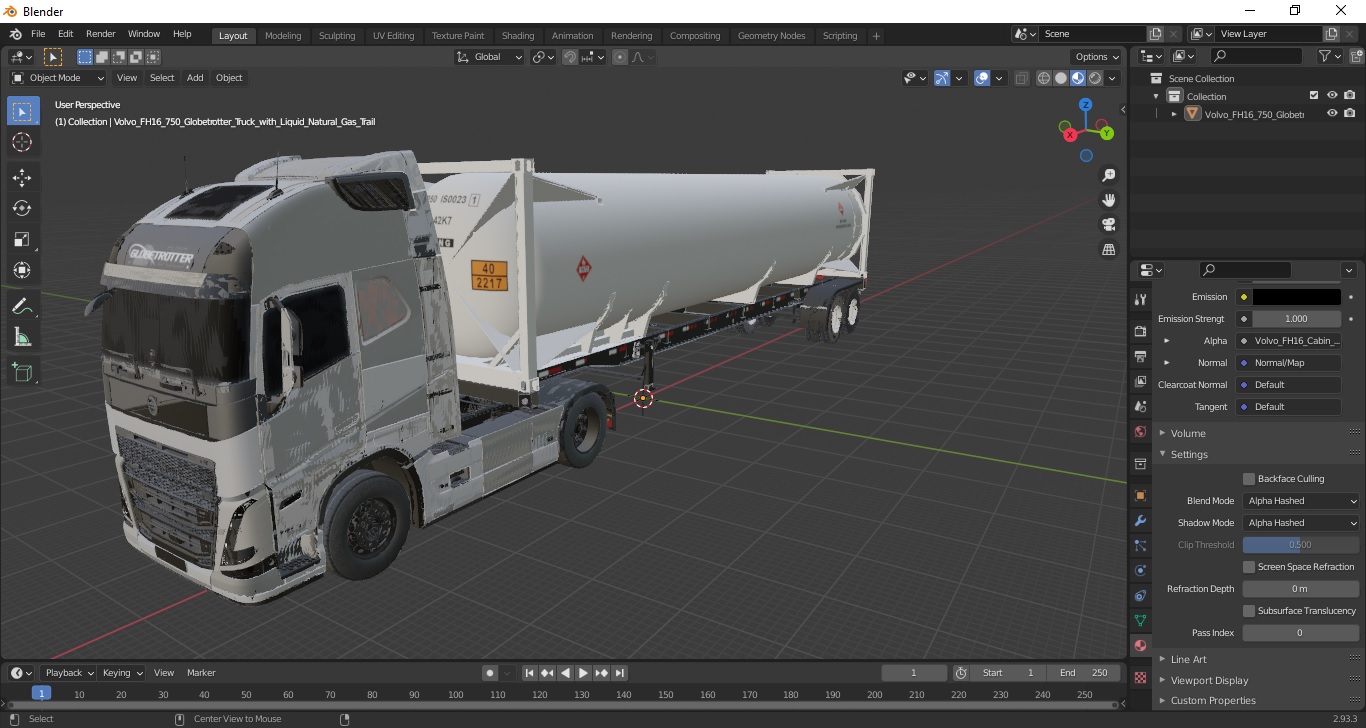The width and height of the screenshot is (1366, 728).
Task: Select the Add Cube tool
Action: [x=22, y=373]
